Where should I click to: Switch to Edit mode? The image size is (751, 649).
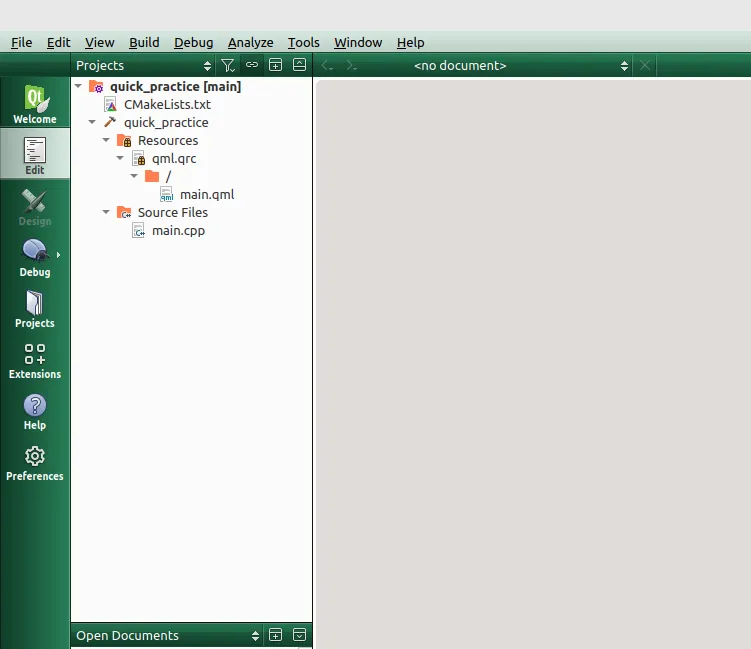[x=35, y=154]
